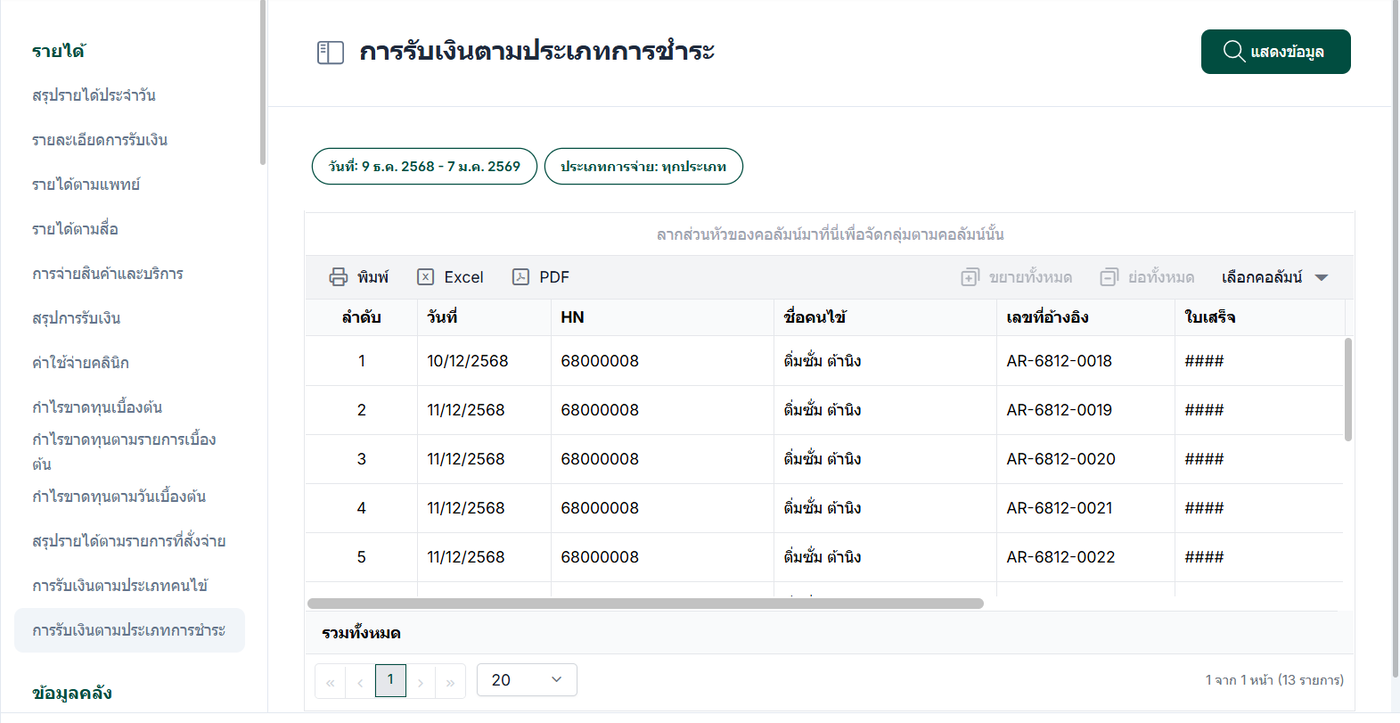
Task: Sort by the ลำดับ column header
Action: (361, 318)
